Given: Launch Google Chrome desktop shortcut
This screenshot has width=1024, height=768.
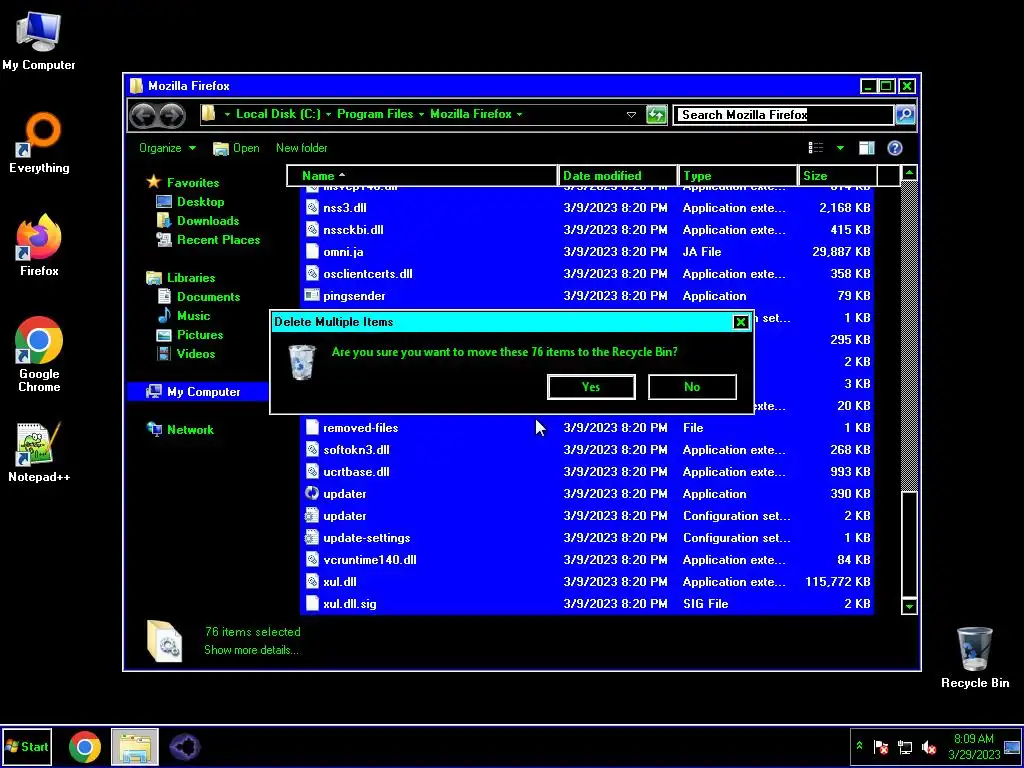Looking at the screenshot, I should point(39,354).
